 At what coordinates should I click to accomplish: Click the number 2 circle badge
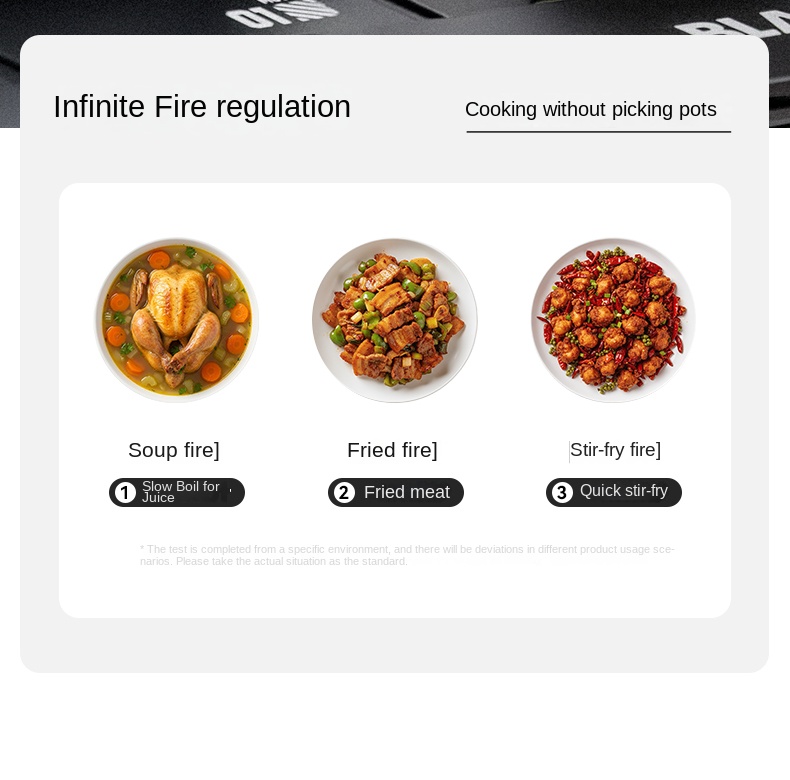(344, 492)
